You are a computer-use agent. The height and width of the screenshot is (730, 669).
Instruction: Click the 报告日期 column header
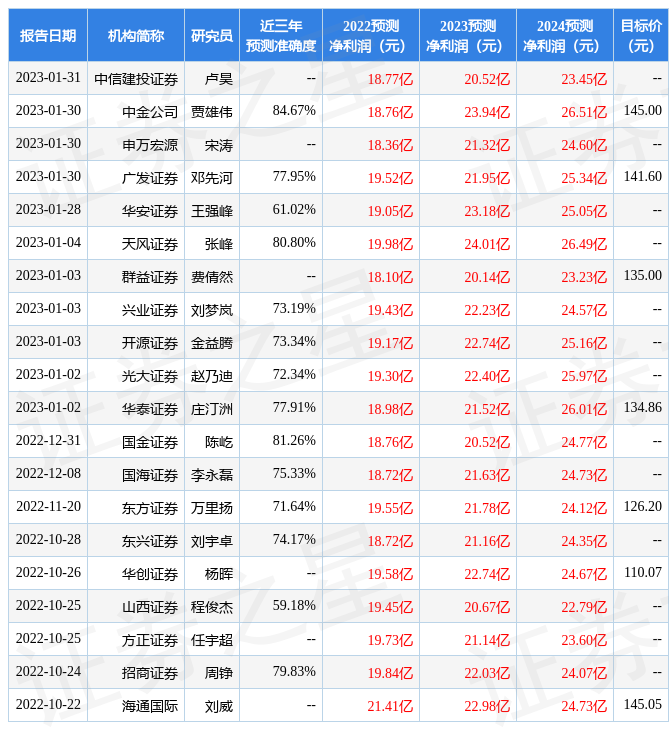(48, 35)
